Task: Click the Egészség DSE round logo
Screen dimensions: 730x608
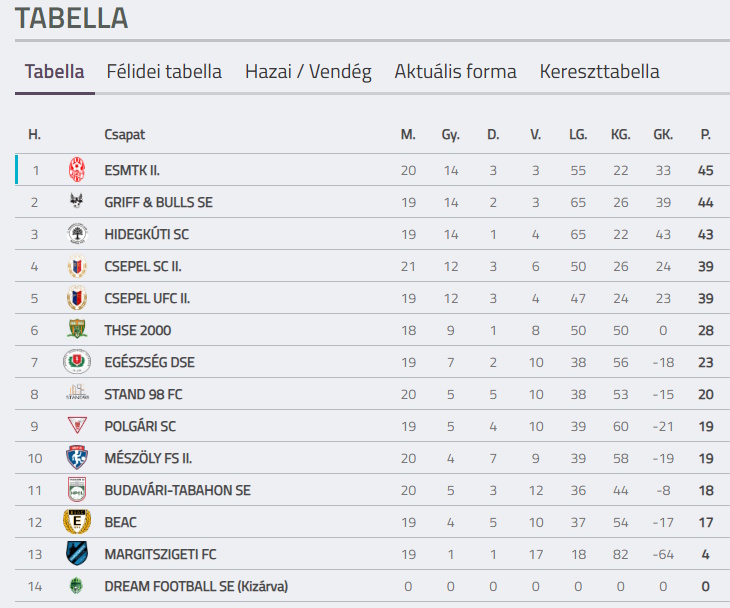Action: (77, 362)
